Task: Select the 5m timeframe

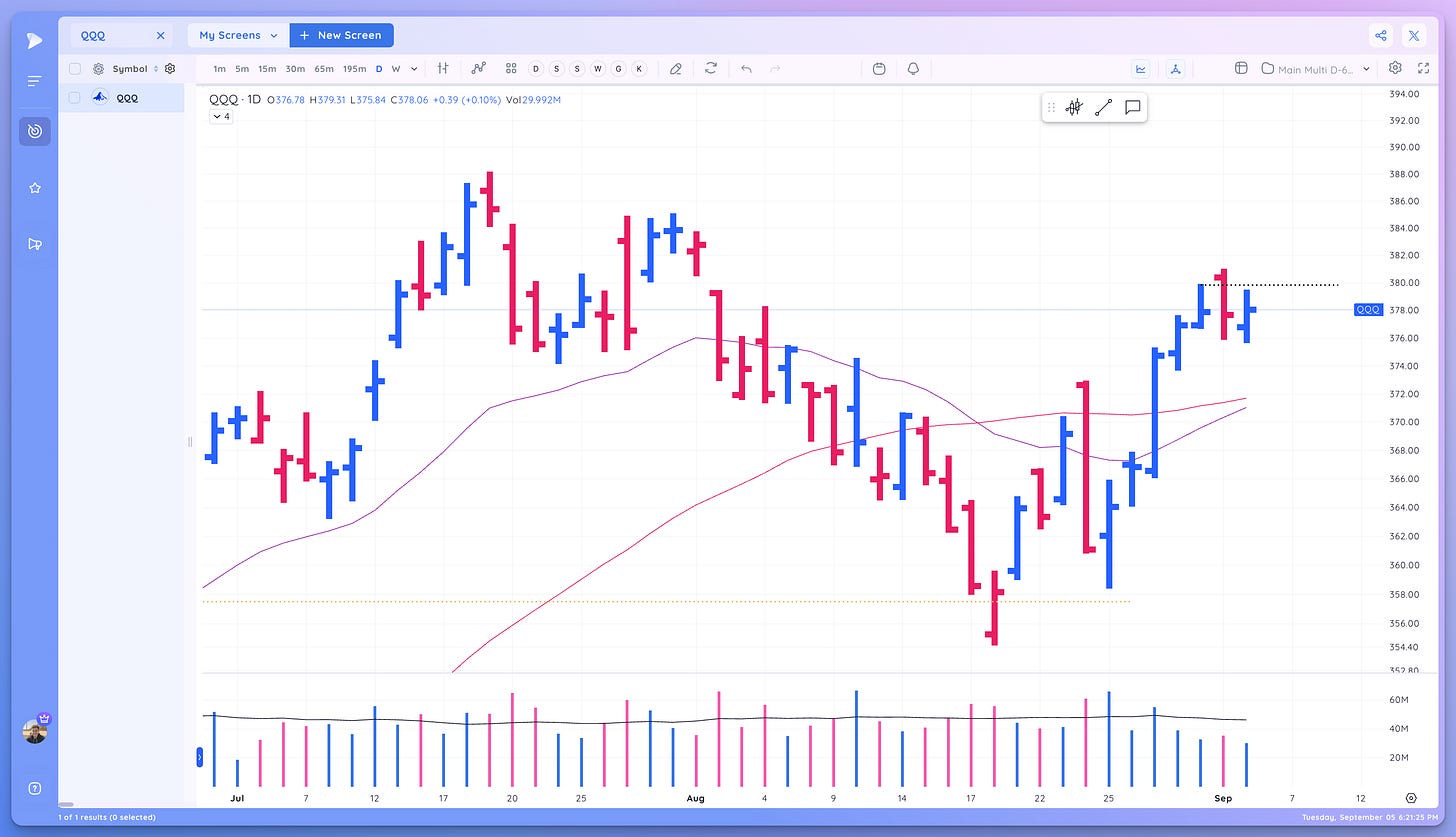Action: point(242,69)
